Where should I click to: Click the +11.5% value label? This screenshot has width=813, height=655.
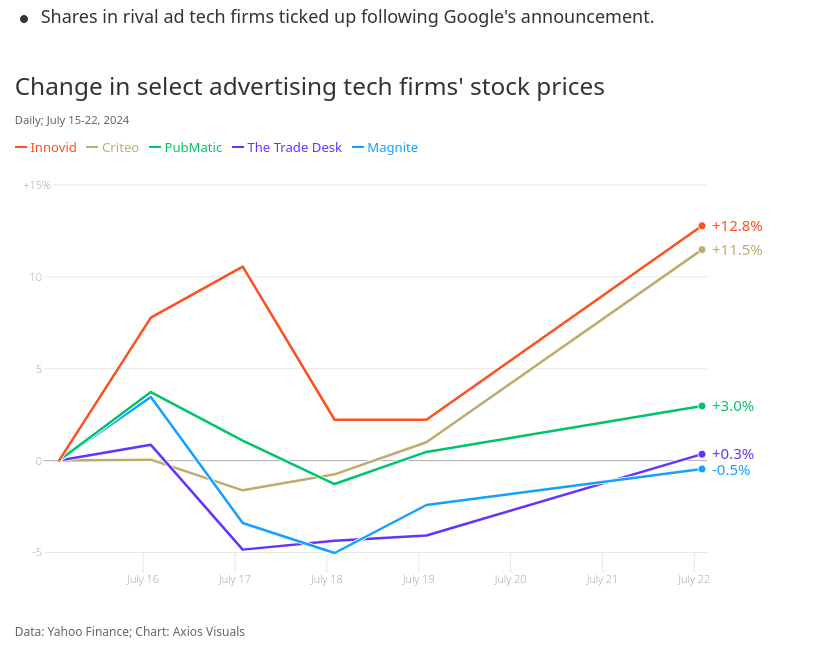point(737,250)
